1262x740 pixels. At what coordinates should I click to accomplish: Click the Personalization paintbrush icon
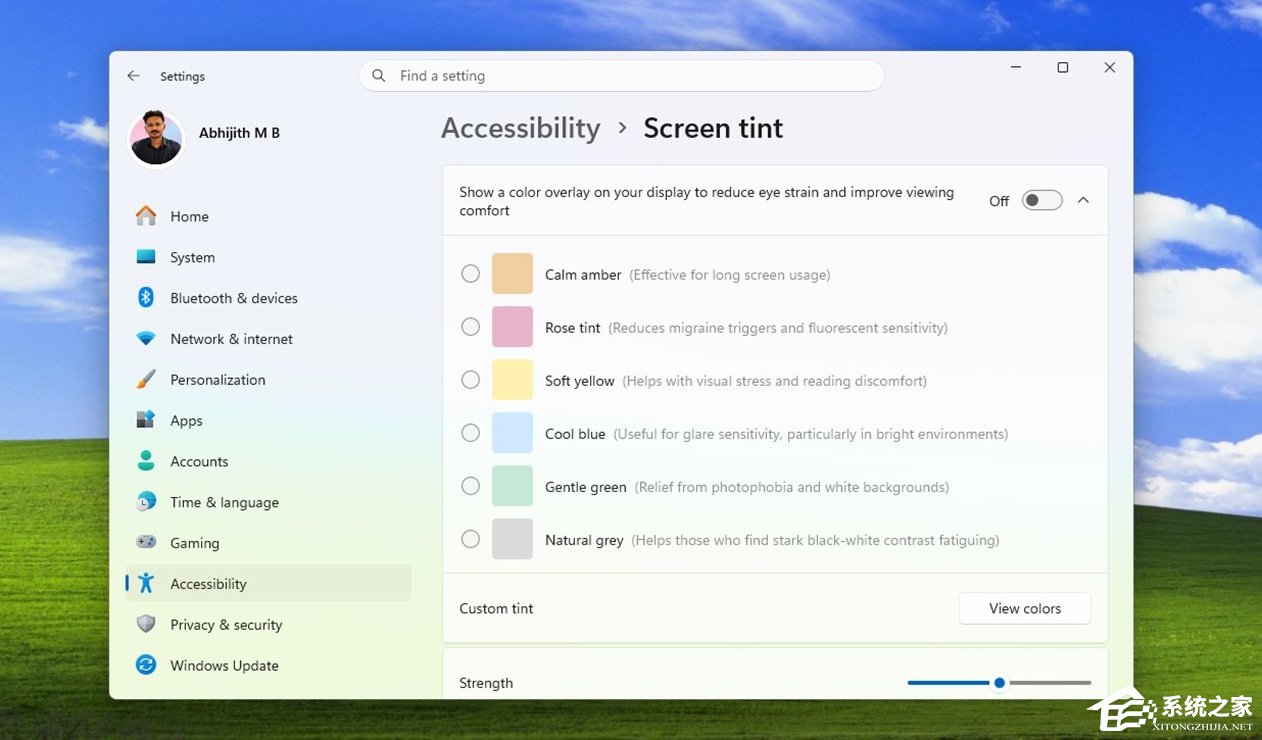pos(146,380)
